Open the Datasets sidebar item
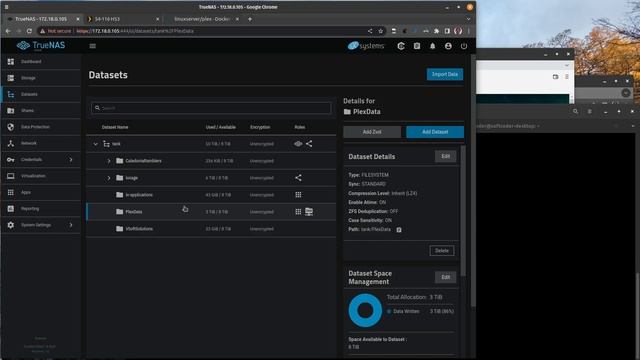The image size is (640, 360). (41, 94)
